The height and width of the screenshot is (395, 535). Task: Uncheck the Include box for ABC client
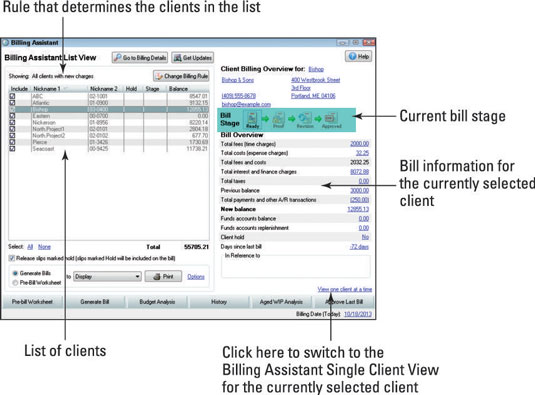(x=12, y=96)
